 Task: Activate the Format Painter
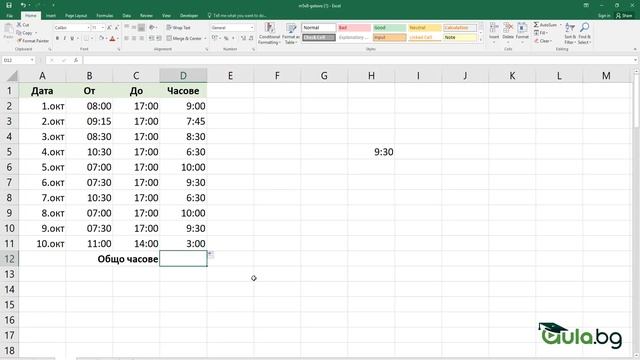tap(33, 41)
